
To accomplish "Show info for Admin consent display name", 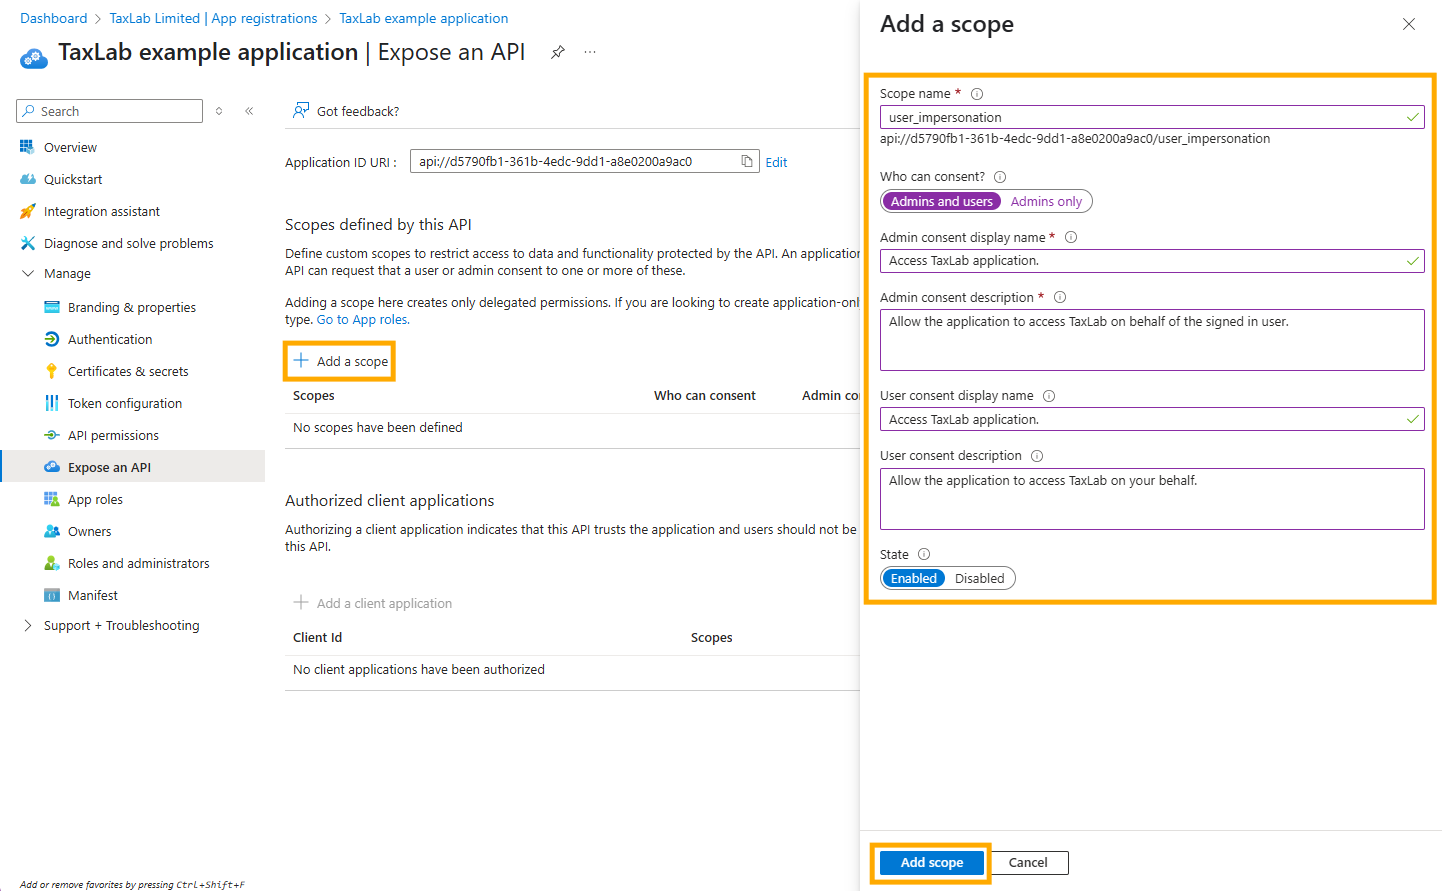I will pyautogui.click(x=1071, y=237).
